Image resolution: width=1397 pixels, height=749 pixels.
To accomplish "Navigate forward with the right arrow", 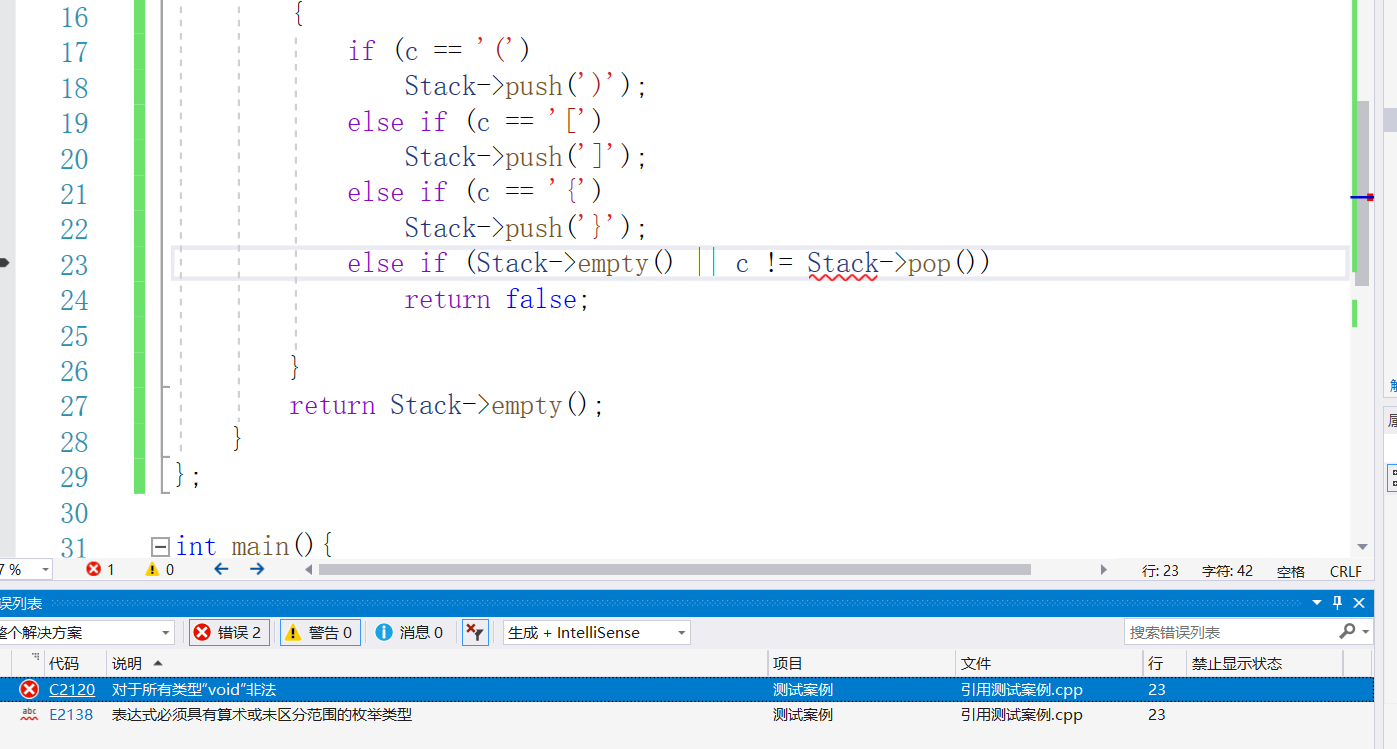I will tap(257, 569).
